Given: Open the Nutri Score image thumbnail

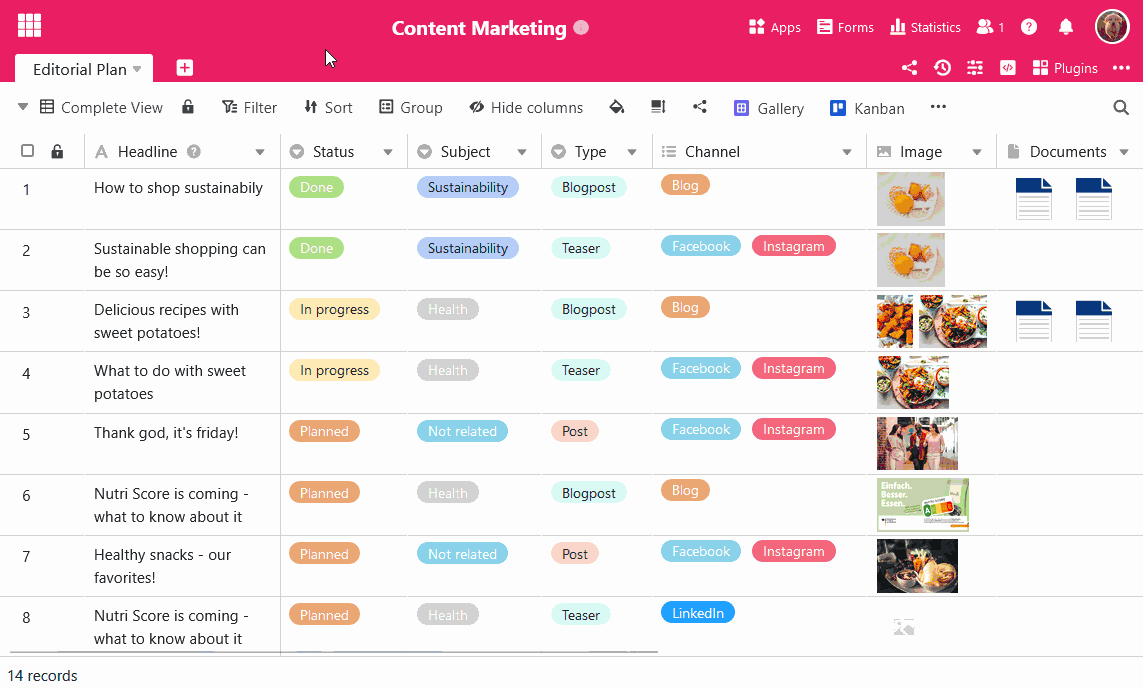Looking at the screenshot, I should (922, 504).
